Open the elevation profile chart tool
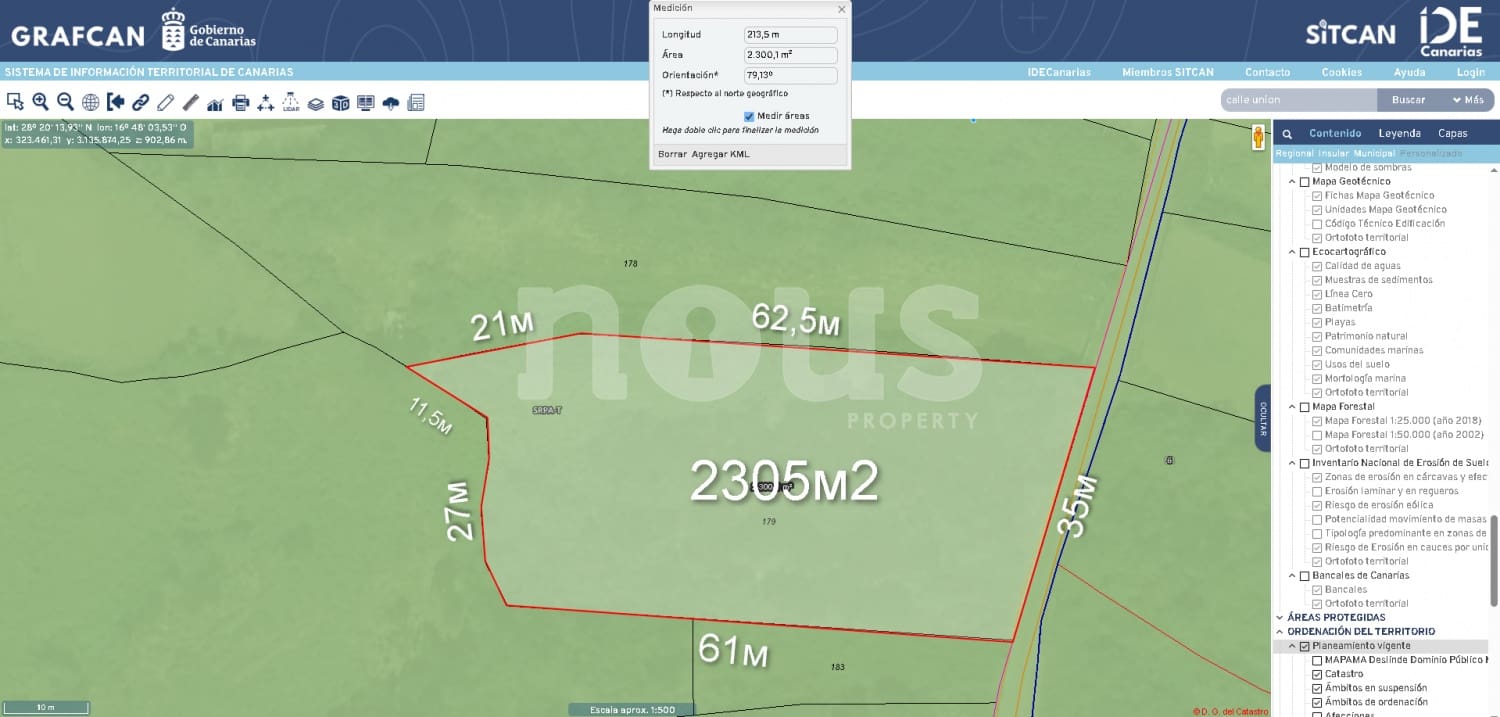 click(x=215, y=102)
